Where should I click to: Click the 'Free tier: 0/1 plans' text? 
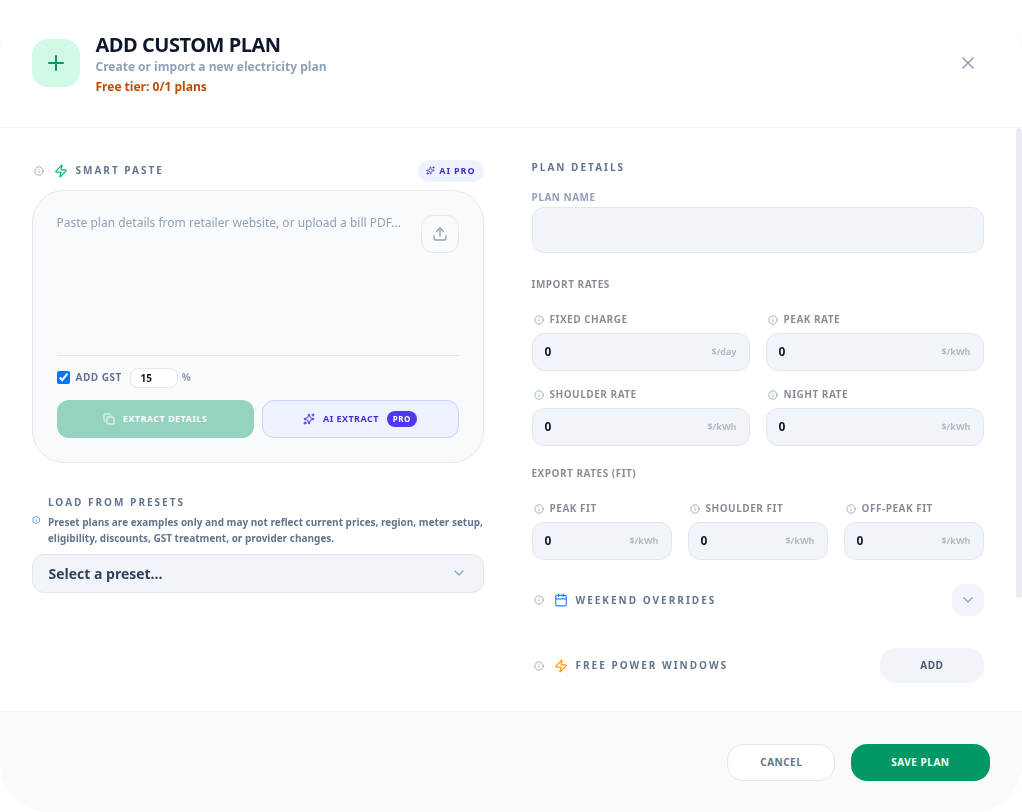tap(151, 87)
